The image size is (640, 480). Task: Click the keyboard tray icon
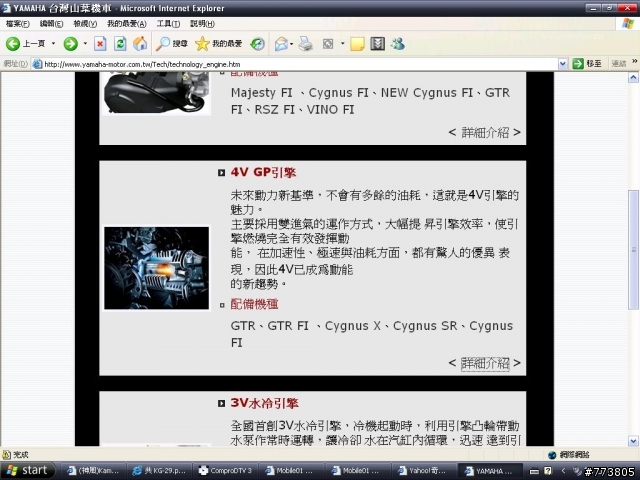click(534, 471)
